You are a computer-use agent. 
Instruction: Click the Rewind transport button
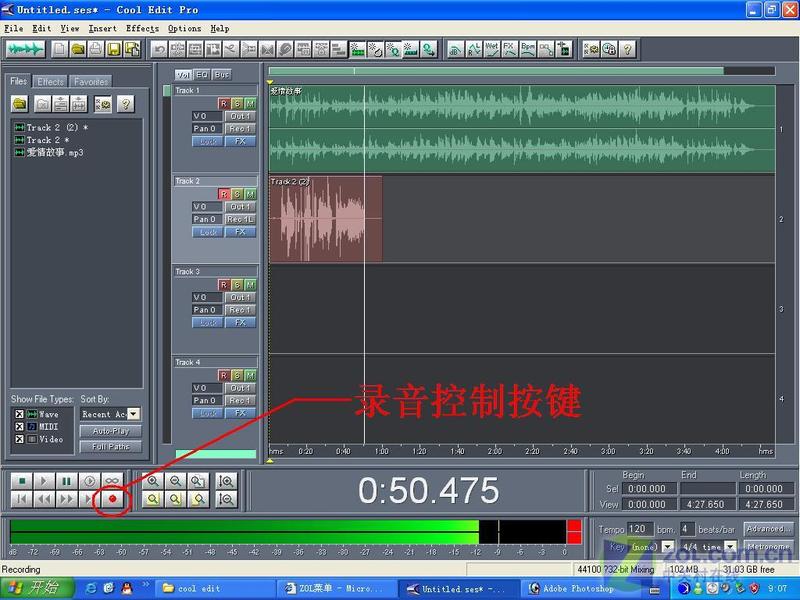[44, 499]
